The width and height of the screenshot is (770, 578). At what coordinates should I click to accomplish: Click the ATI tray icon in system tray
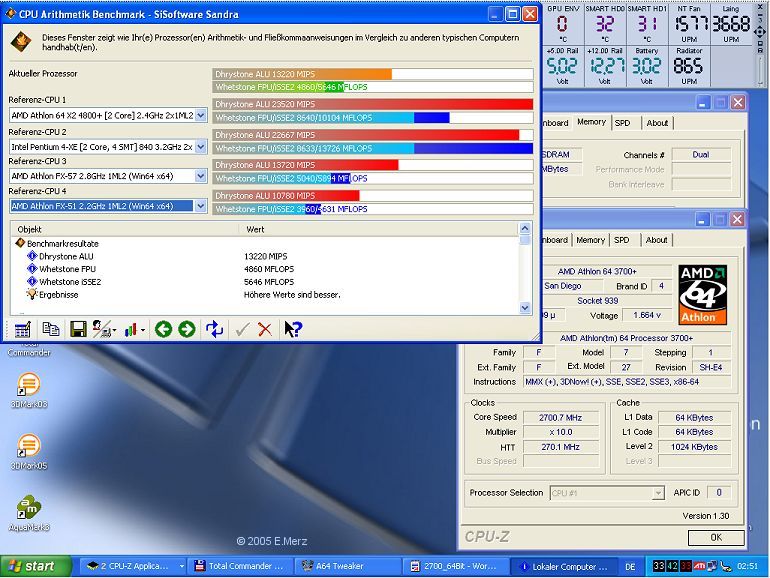click(x=699, y=566)
